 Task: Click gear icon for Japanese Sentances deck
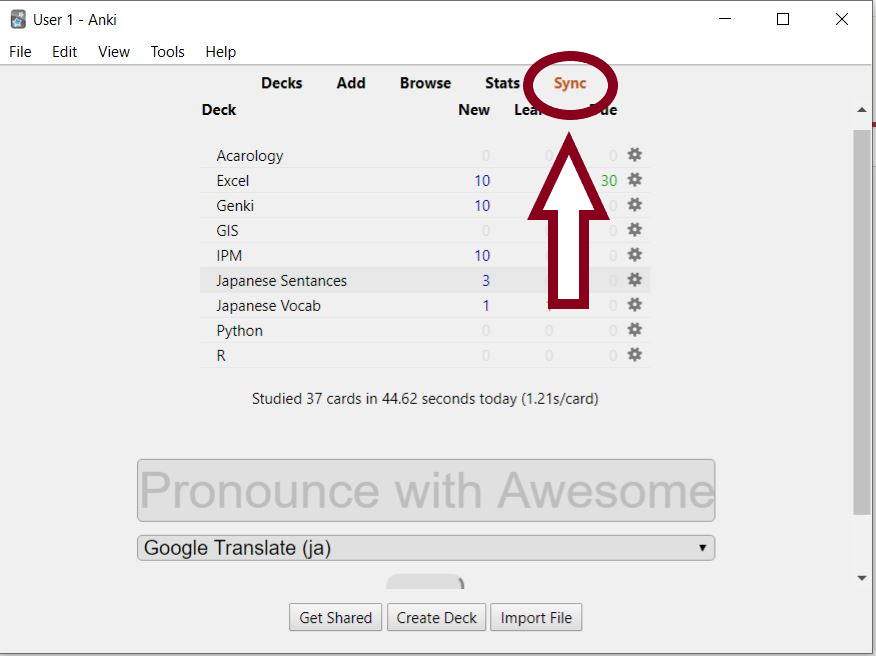click(634, 280)
